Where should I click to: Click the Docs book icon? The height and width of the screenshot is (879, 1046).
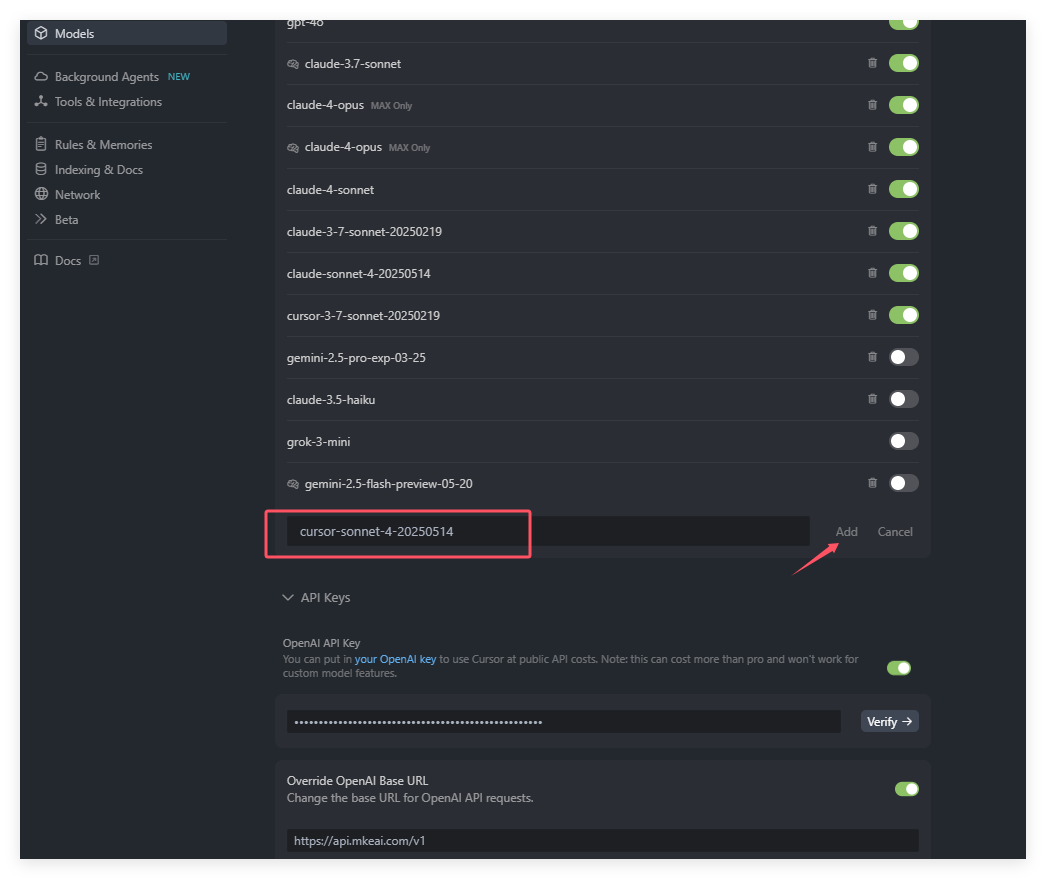click(x=41, y=260)
